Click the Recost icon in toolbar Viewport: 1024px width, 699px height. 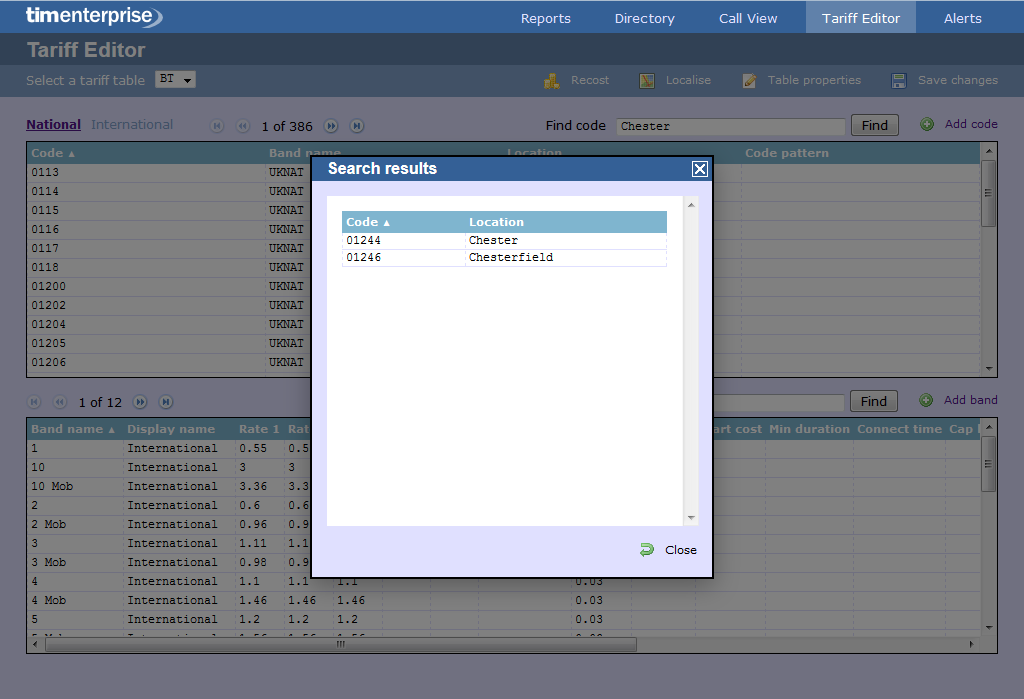point(551,81)
